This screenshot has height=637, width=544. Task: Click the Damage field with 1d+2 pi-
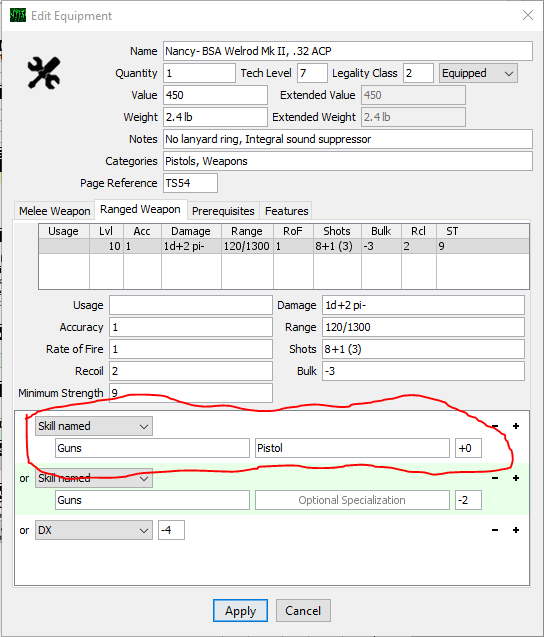[x=423, y=305]
